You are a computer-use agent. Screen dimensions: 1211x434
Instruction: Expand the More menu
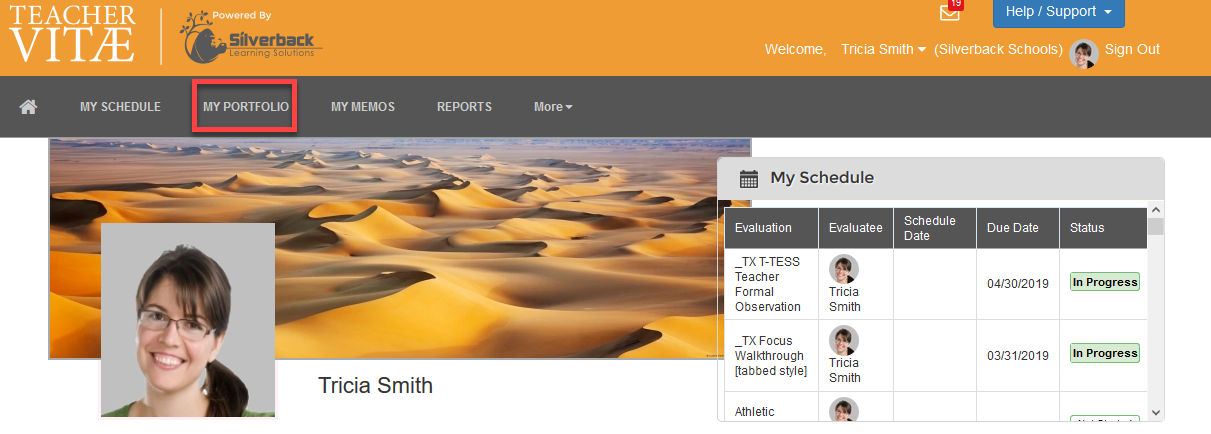553,107
